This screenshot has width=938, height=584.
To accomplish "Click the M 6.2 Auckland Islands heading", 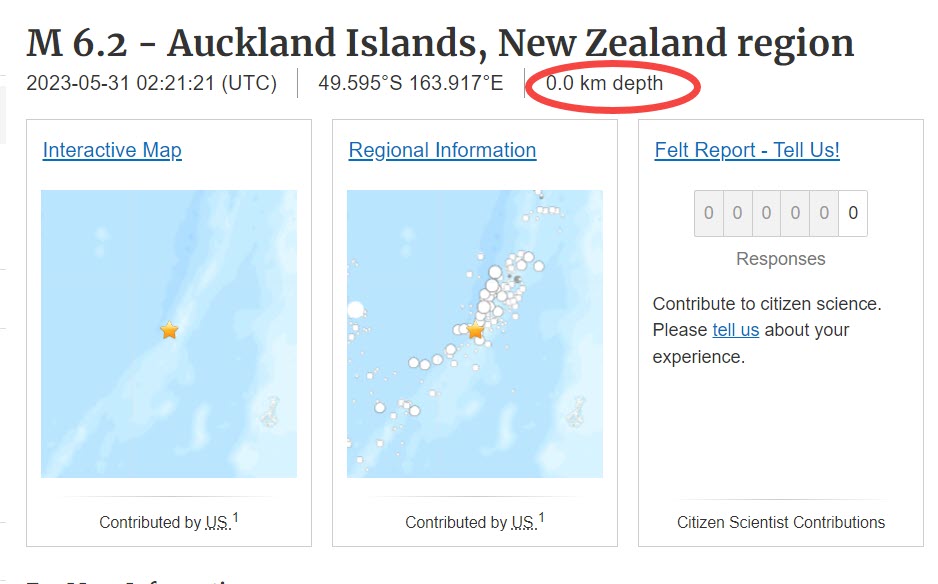I will 440,43.
